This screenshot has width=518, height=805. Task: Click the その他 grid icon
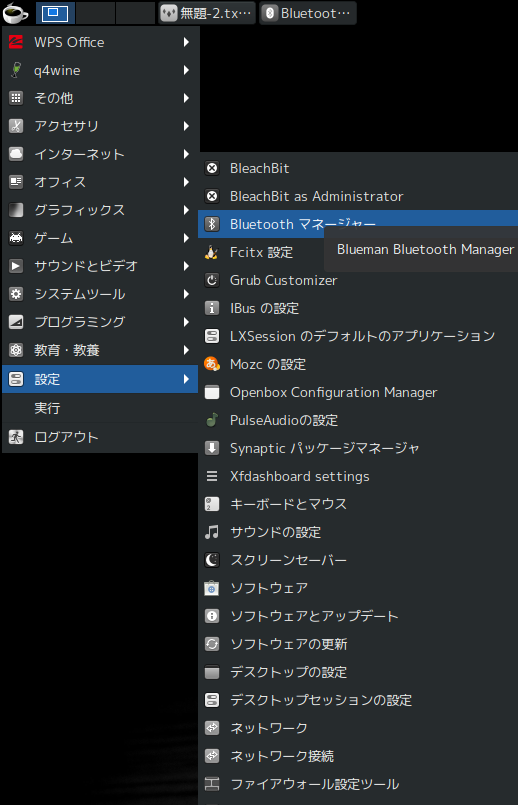click(x=16, y=98)
